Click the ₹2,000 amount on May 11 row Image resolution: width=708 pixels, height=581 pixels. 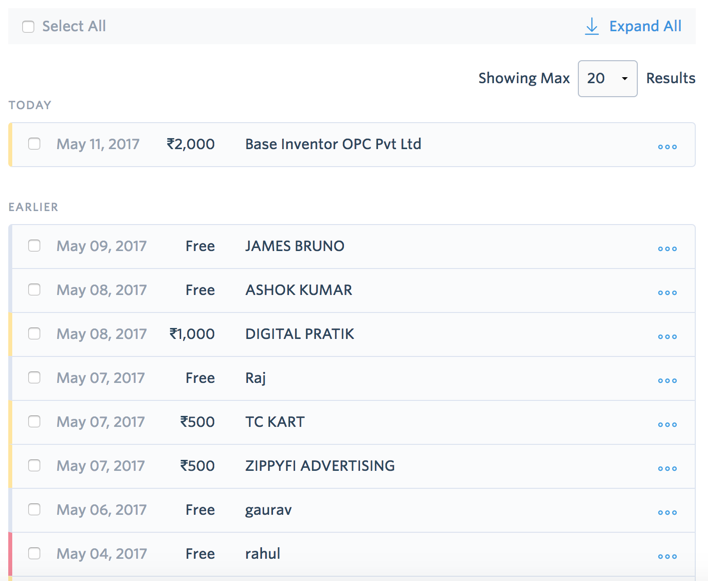(x=191, y=144)
